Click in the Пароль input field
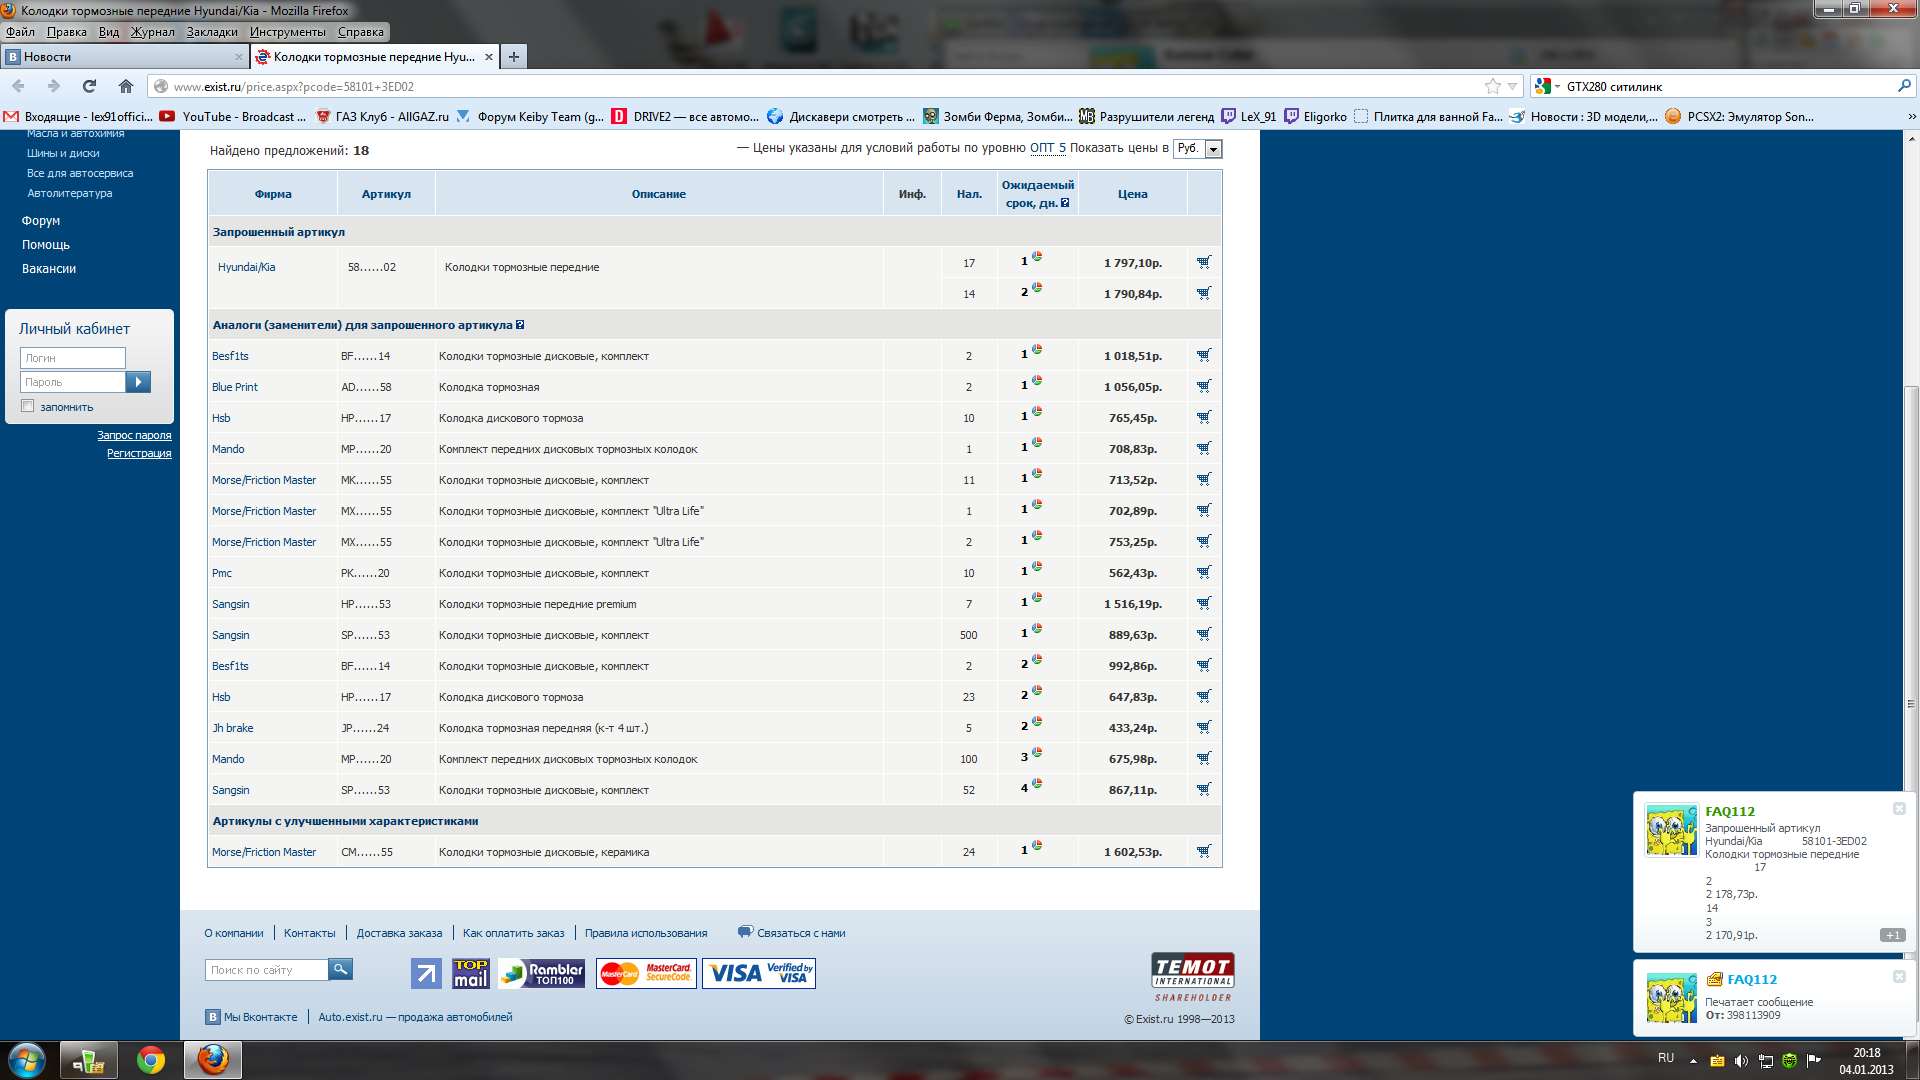The image size is (1920, 1080). [73, 382]
